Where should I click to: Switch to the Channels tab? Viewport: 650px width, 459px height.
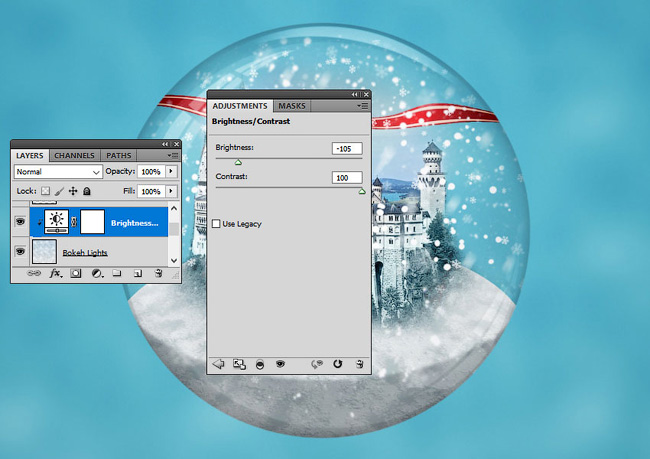tap(75, 155)
